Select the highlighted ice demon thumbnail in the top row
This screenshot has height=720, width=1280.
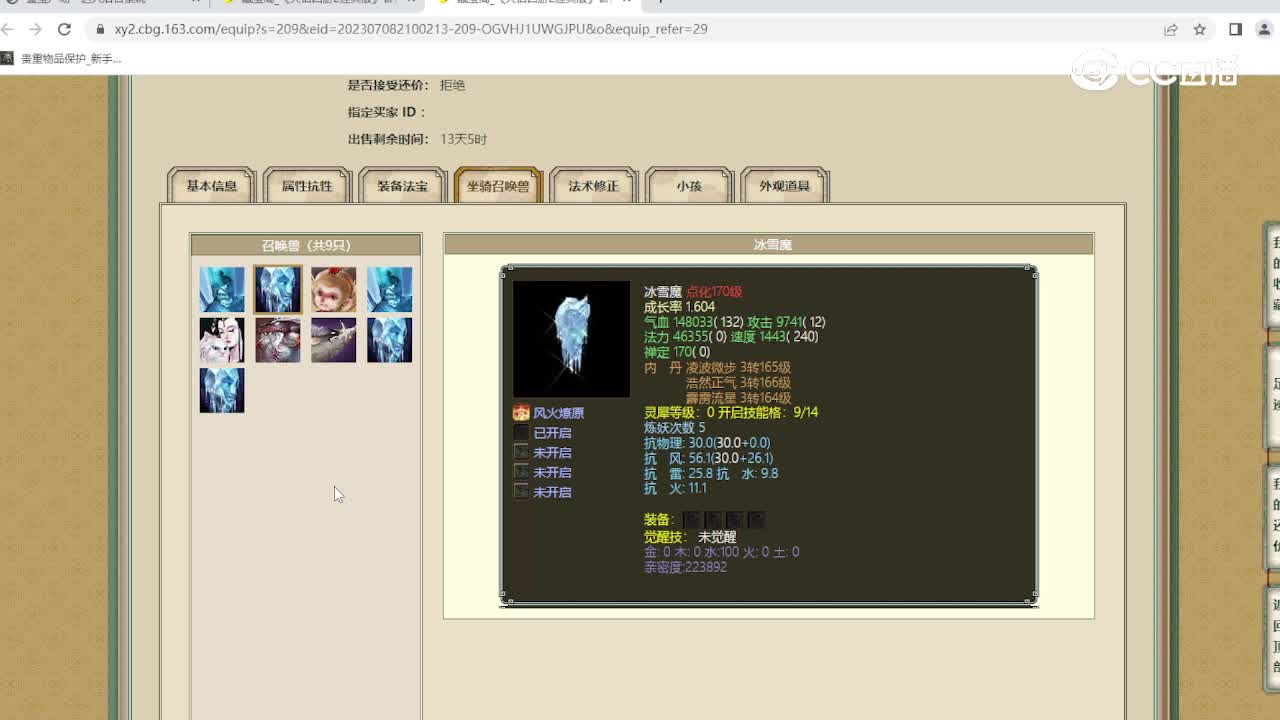(x=278, y=290)
